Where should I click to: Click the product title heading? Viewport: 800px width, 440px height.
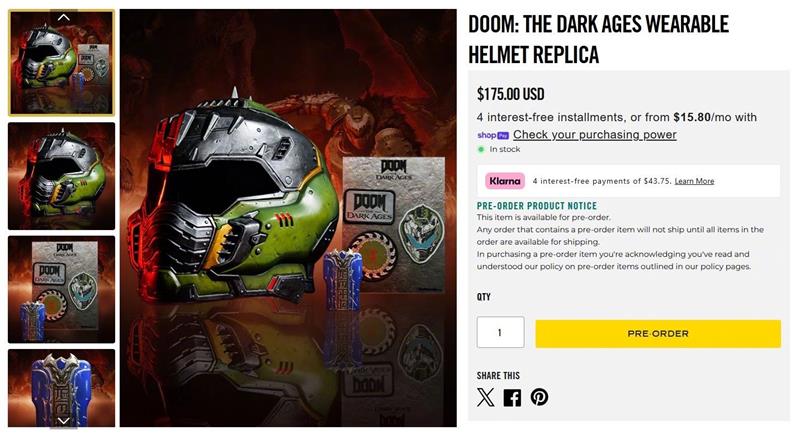pos(598,39)
